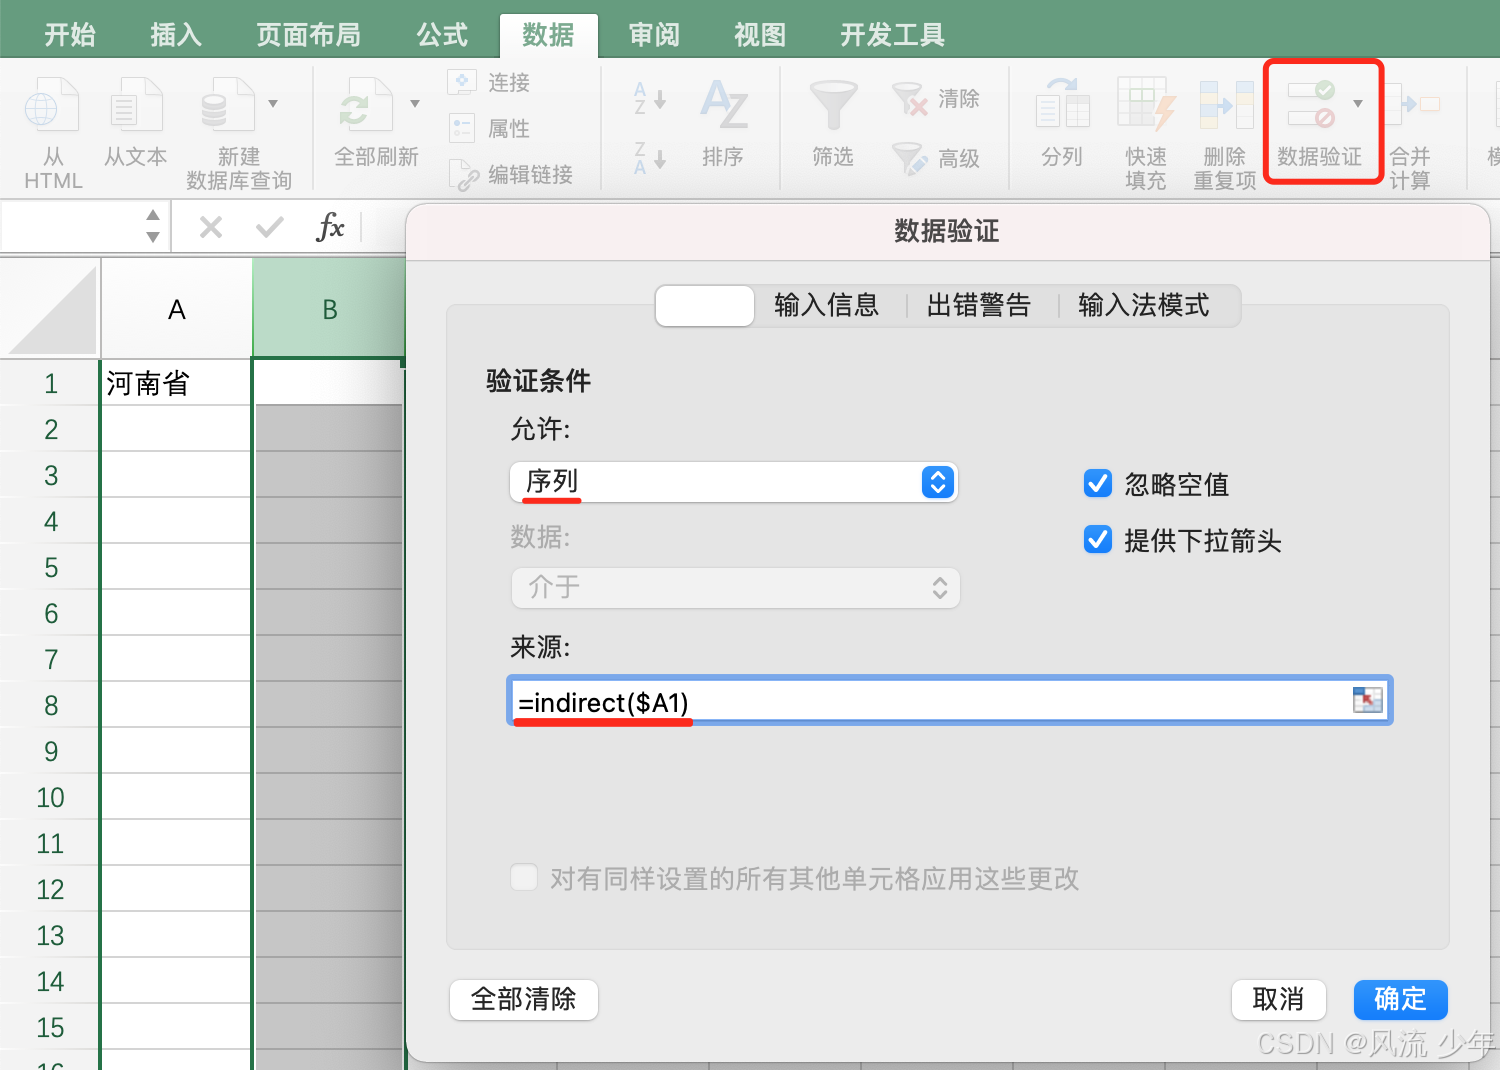This screenshot has width=1500, height=1070.
Task: Click the From HTML import icon
Action: [52, 105]
